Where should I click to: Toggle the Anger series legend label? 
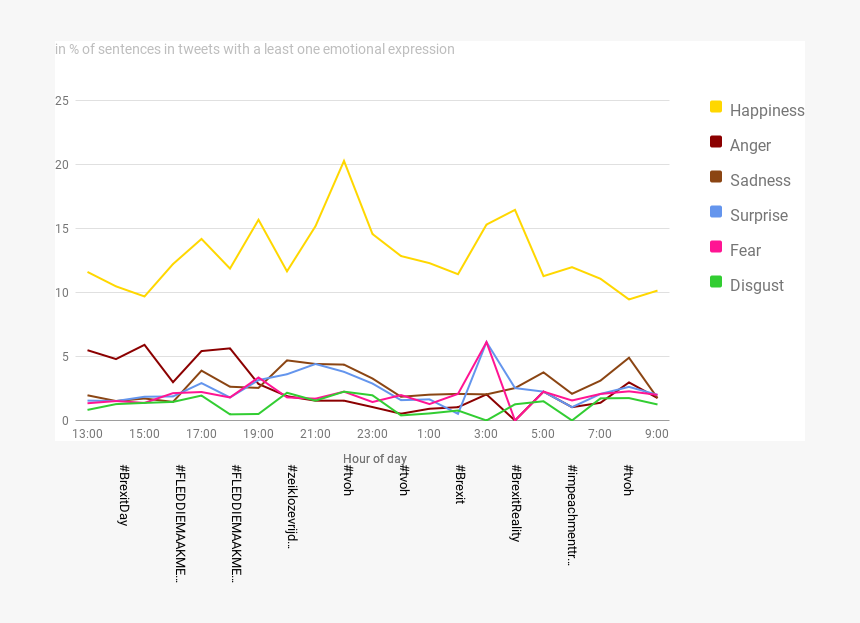[750, 145]
